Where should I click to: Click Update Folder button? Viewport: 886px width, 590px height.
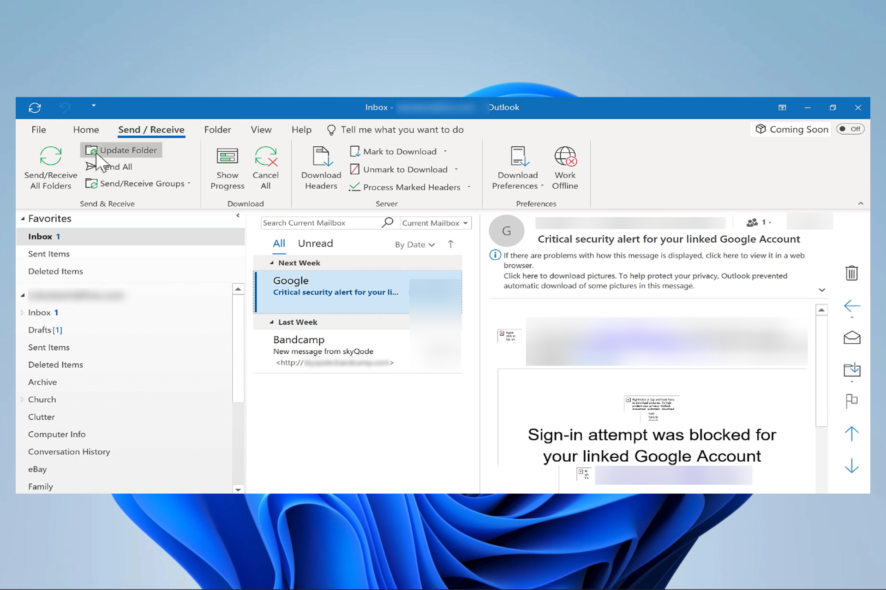(121, 150)
